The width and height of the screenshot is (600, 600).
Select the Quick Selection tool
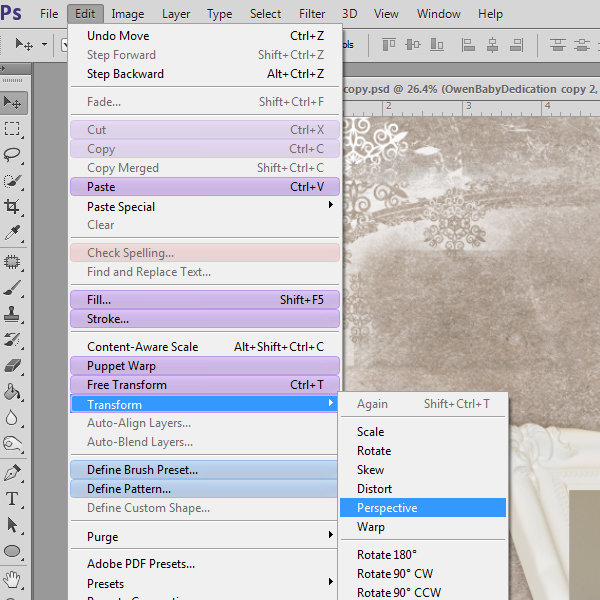(12, 181)
